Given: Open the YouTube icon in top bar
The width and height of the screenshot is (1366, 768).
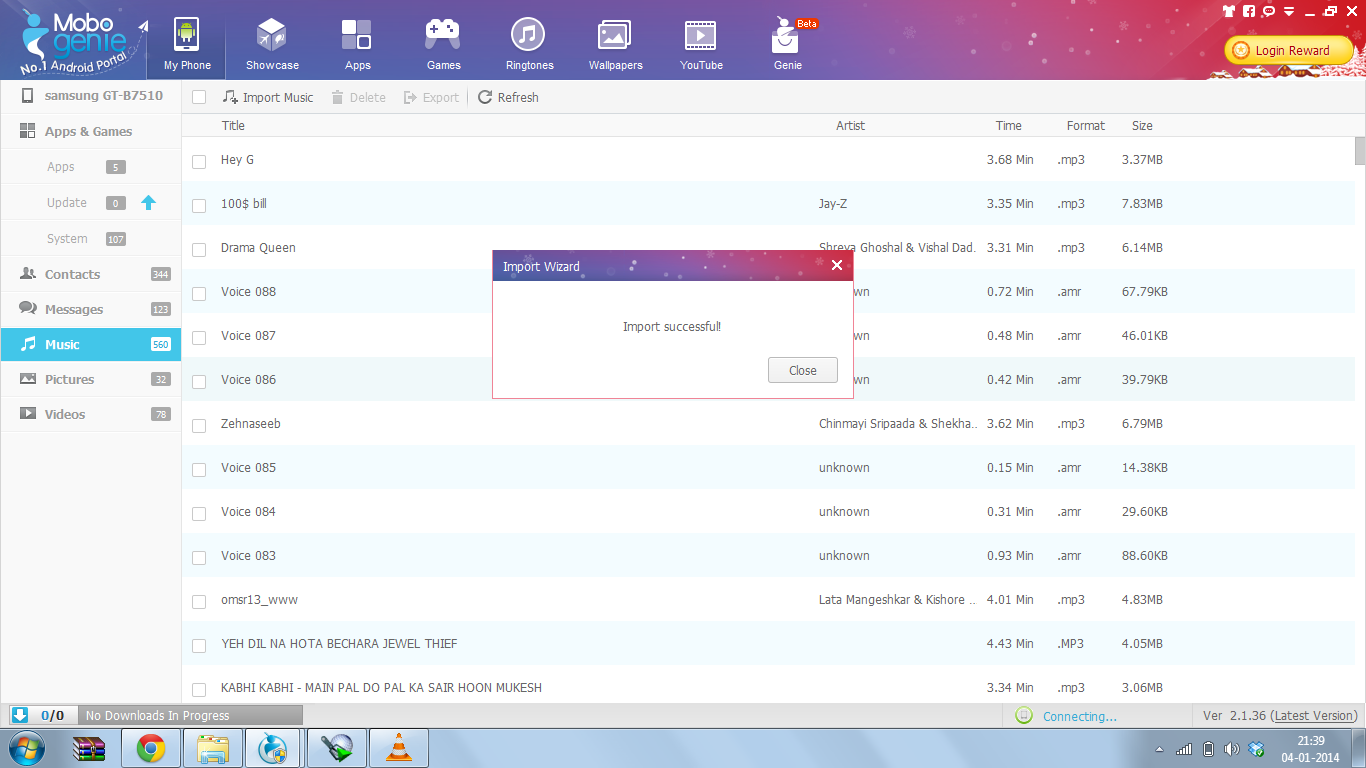Looking at the screenshot, I should 700,36.
